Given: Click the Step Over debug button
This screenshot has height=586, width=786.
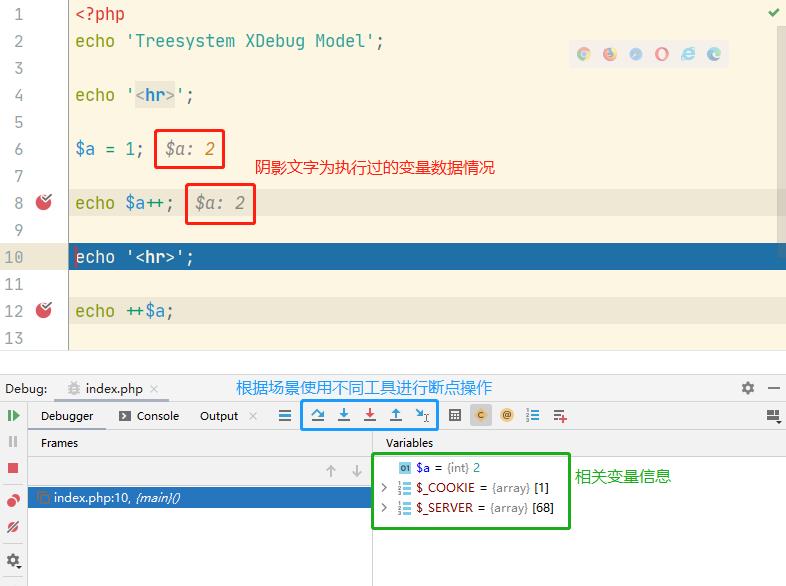Looking at the screenshot, I should pyautogui.click(x=318, y=415).
